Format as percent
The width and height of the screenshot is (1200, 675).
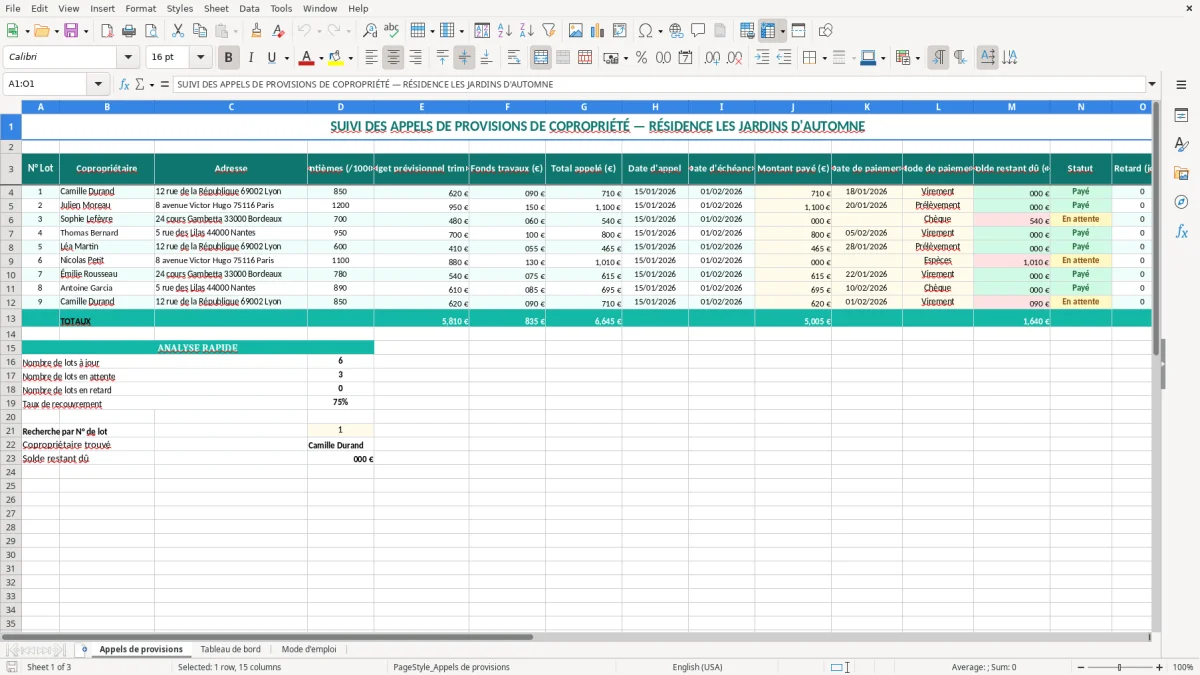coord(641,58)
